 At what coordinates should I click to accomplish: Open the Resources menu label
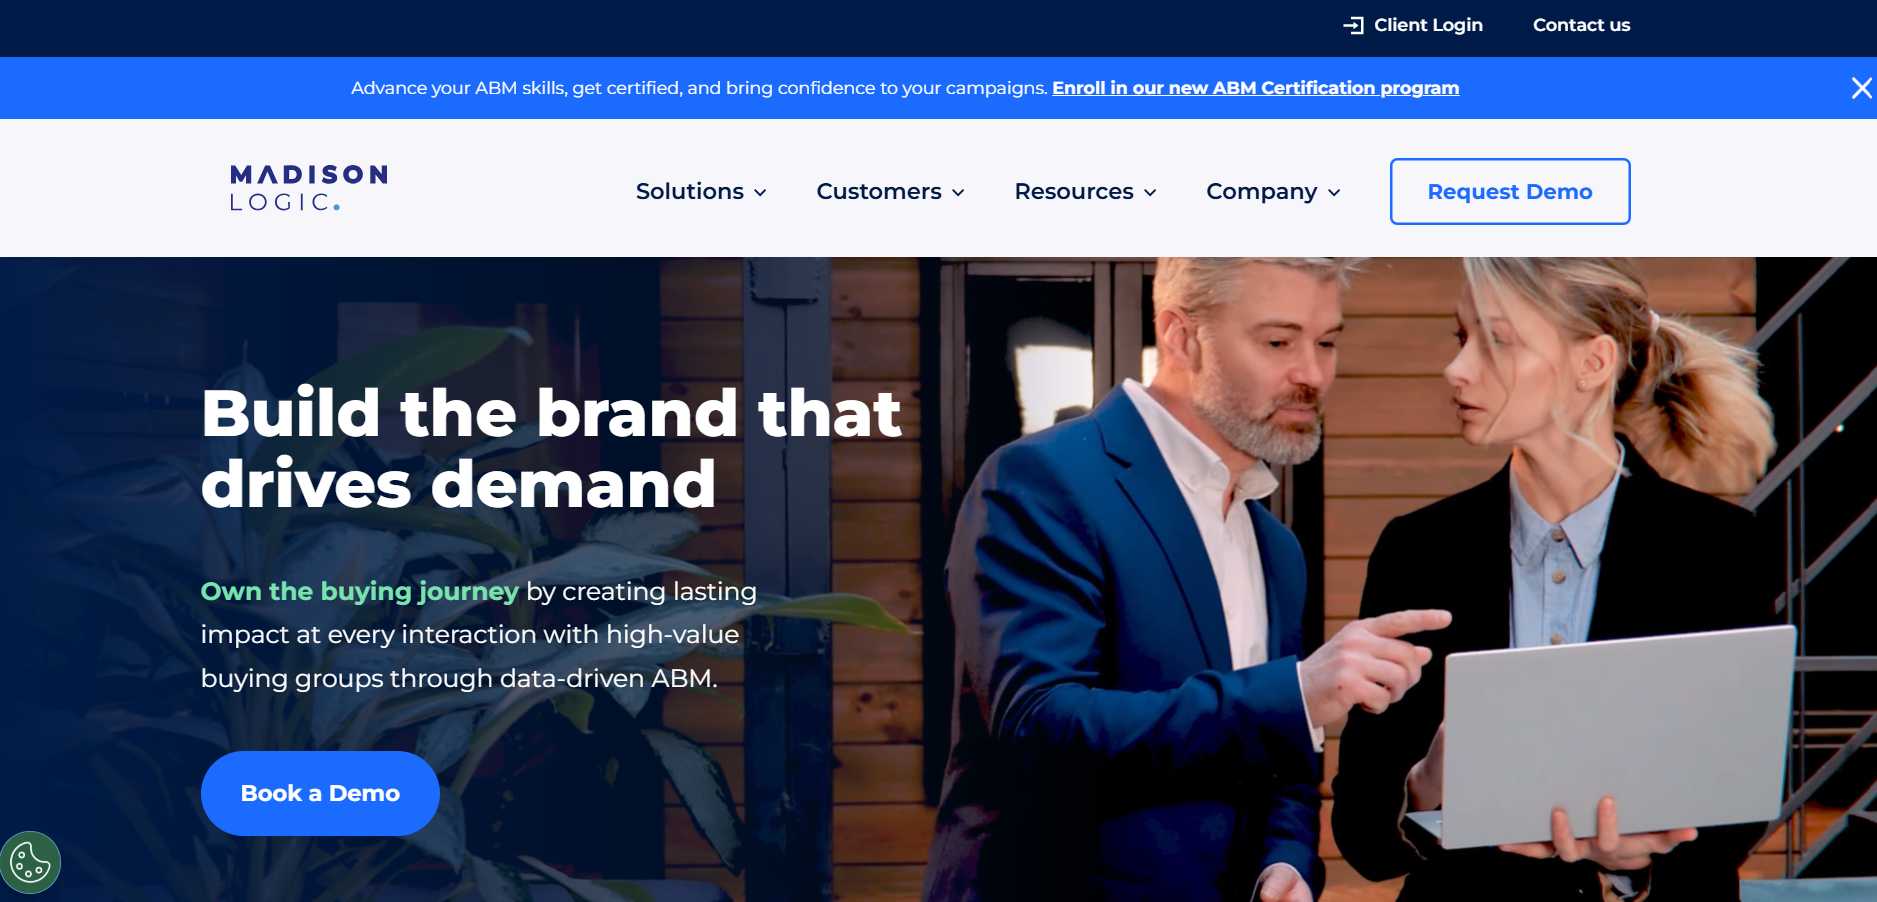pyautogui.click(x=1073, y=191)
